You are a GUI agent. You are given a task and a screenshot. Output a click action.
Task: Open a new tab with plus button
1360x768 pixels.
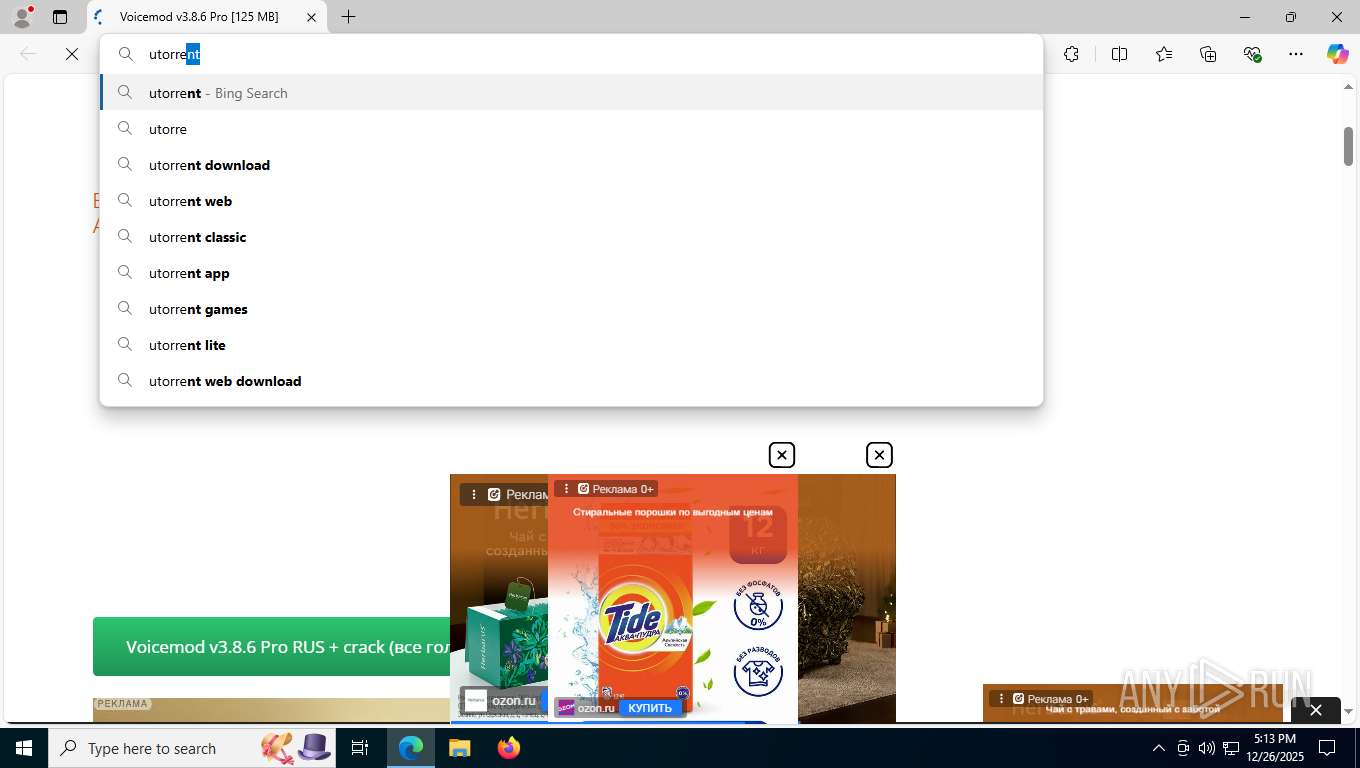[348, 17]
